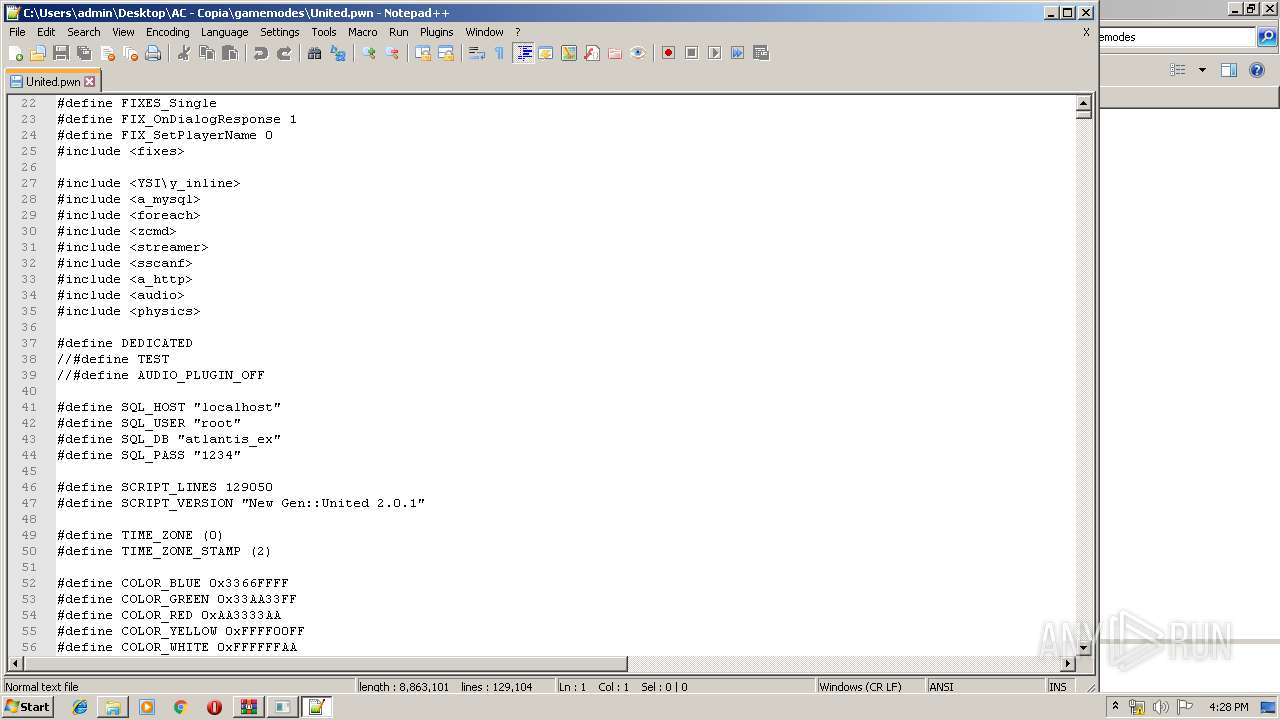Image resolution: width=1280 pixels, height=720 pixels.
Task: Open Google Chrome from the taskbar
Action: (x=181, y=707)
